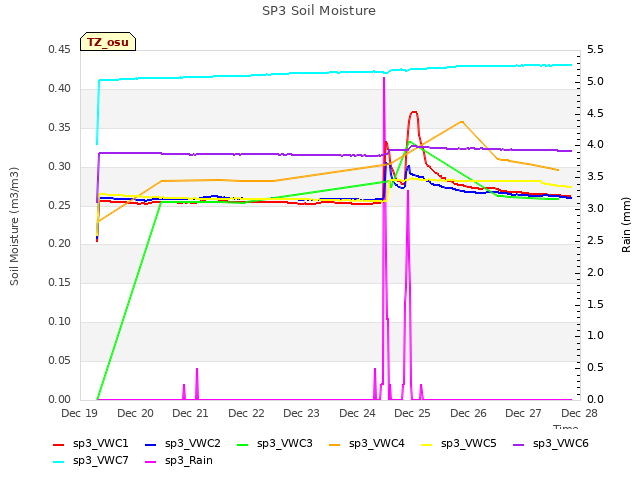Click the orange VWC4 peak near Dec 26

(x=462, y=122)
